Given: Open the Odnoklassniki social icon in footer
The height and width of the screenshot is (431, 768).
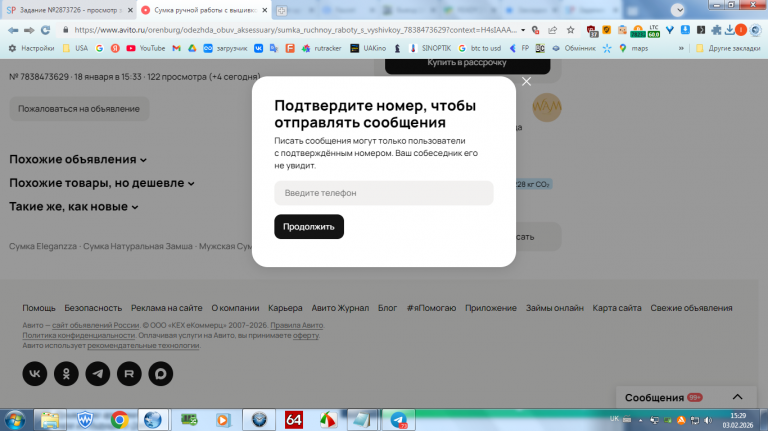Looking at the screenshot, I should (x=66, y=374).
